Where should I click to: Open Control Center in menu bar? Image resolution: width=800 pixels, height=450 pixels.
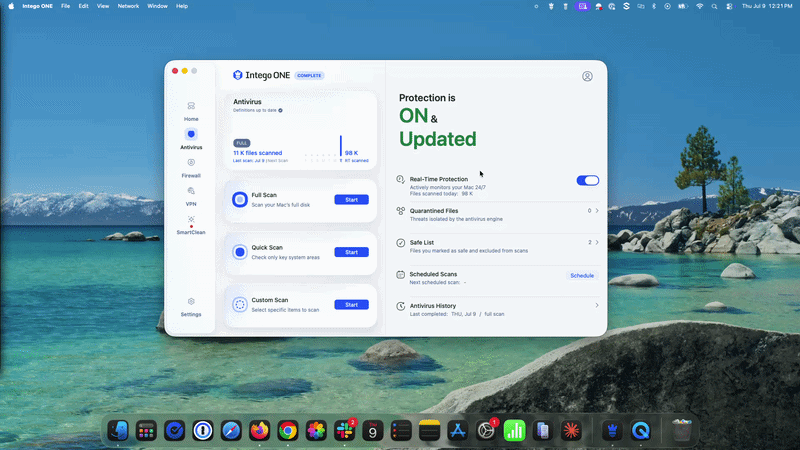tap(729, 6)
